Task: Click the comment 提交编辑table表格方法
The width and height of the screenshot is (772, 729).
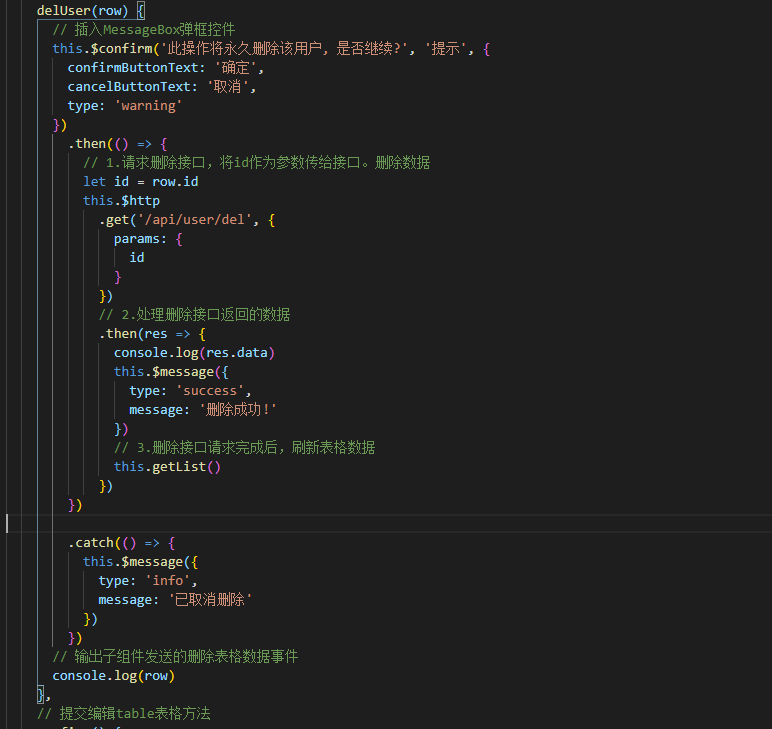Action: pyautogui.click(x=124, y=714)
